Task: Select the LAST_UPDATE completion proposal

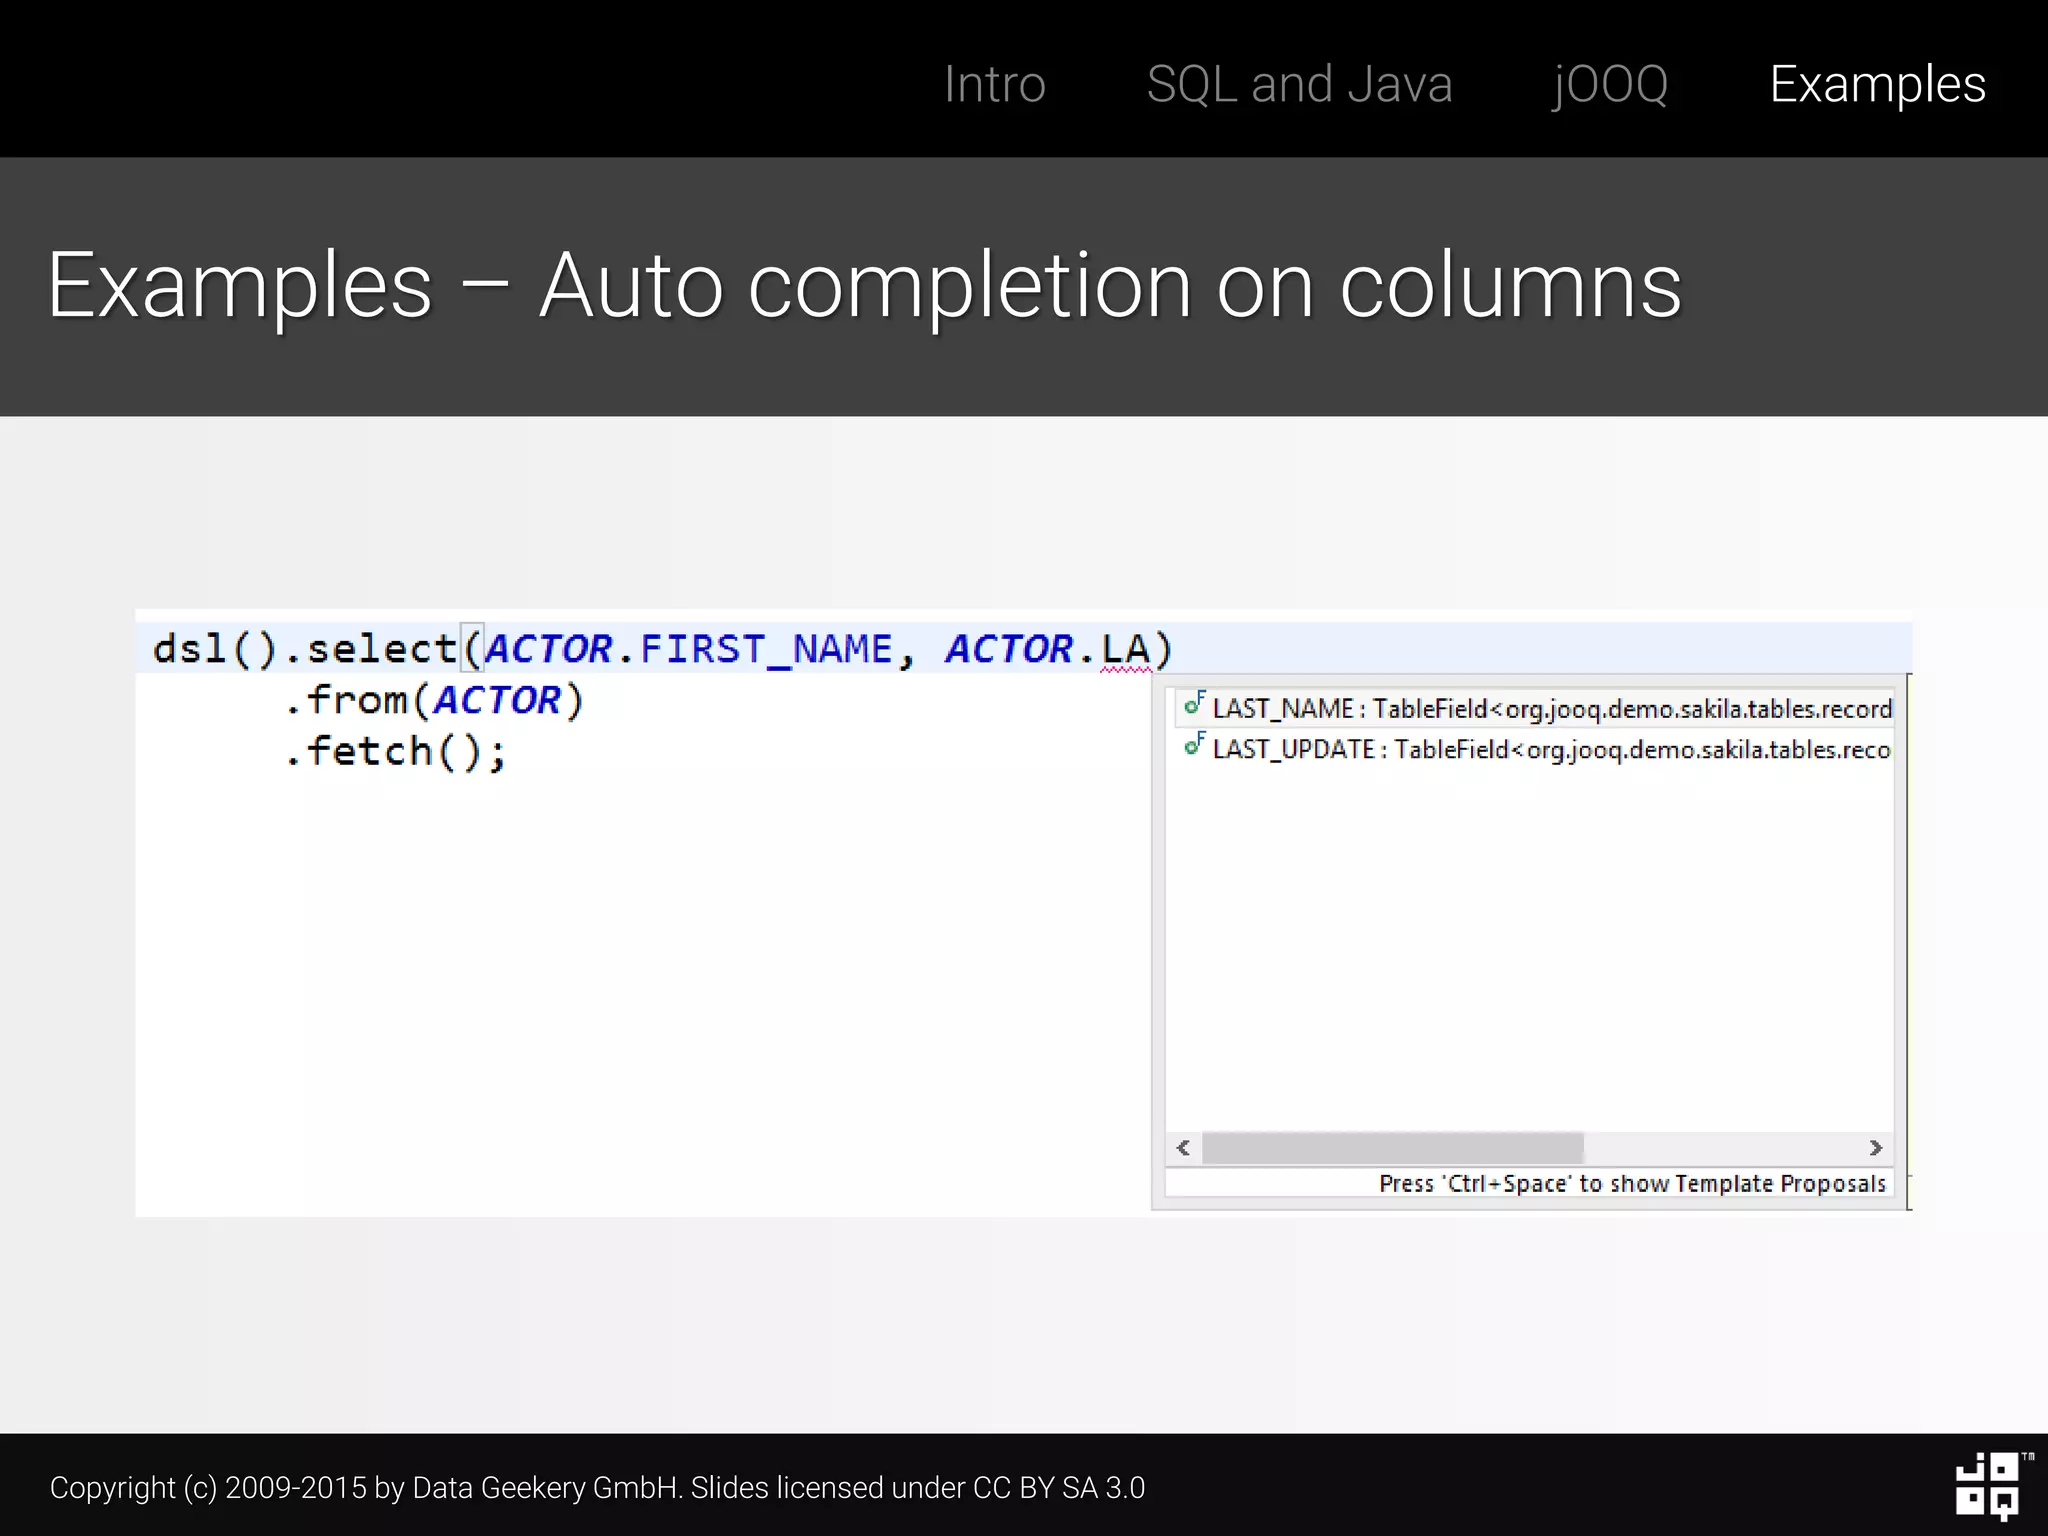Action: (1550, 749)
